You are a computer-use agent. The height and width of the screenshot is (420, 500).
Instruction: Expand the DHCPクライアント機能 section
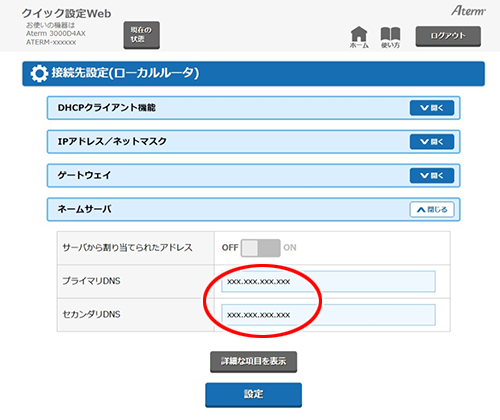click(x=432, y=108)
